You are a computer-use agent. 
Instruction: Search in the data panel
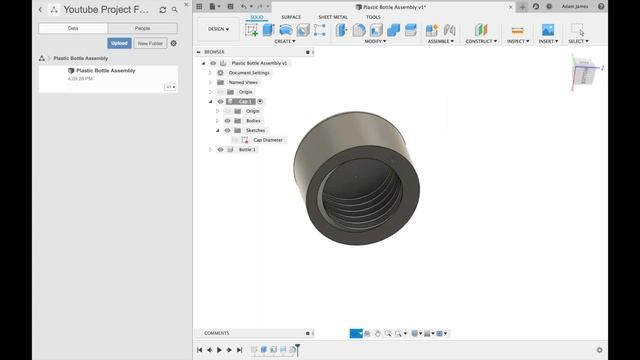[x=175, y=9]
